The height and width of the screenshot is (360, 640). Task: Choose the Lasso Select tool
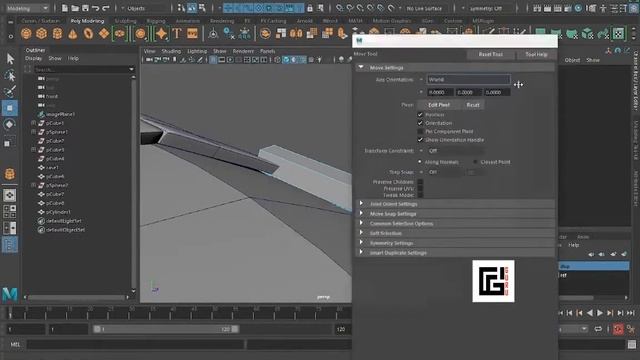[10, 75]
